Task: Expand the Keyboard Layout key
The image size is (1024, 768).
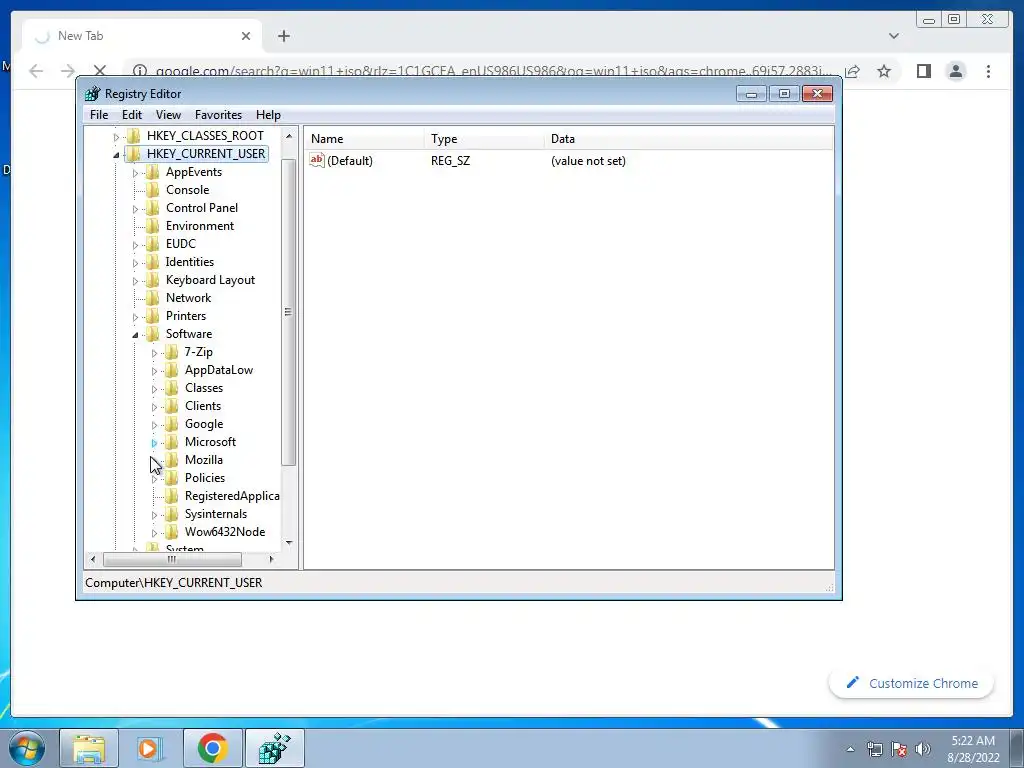Action: point(135,281)
